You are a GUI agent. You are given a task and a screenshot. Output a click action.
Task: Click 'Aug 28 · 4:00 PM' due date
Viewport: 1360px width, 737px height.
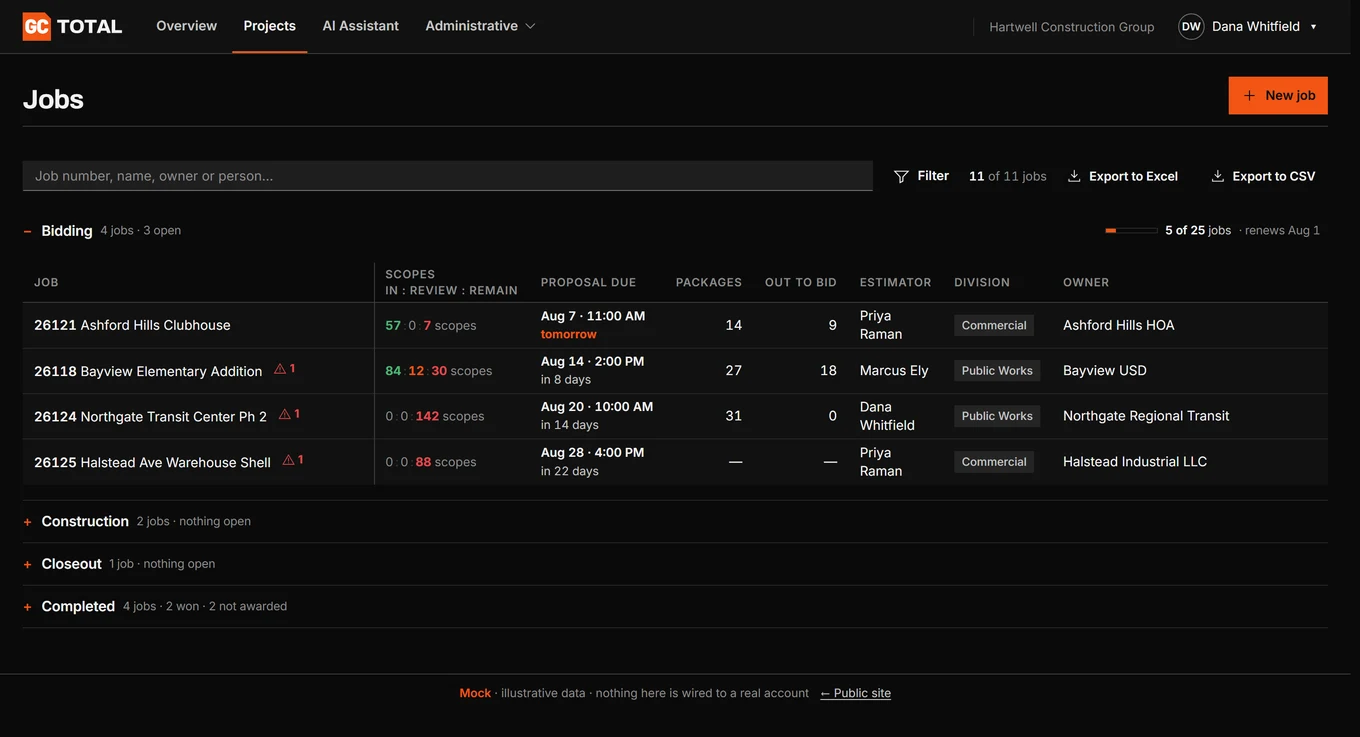tap(592, 453)
